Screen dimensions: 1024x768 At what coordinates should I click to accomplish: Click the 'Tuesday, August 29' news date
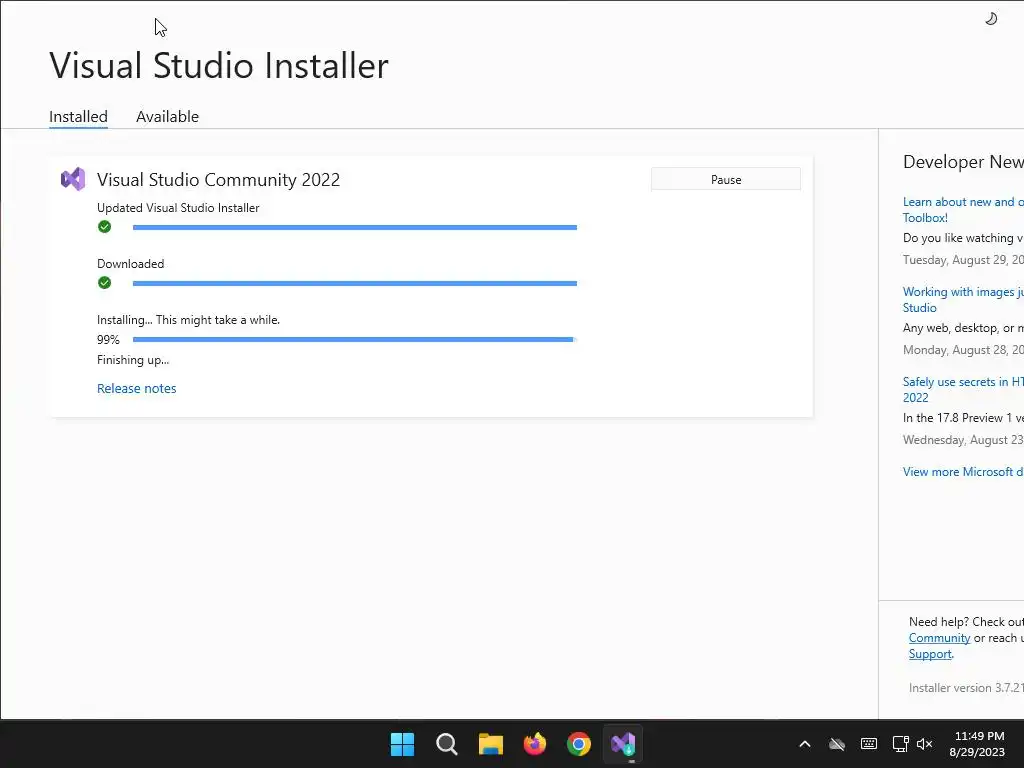tap(963, 260)
